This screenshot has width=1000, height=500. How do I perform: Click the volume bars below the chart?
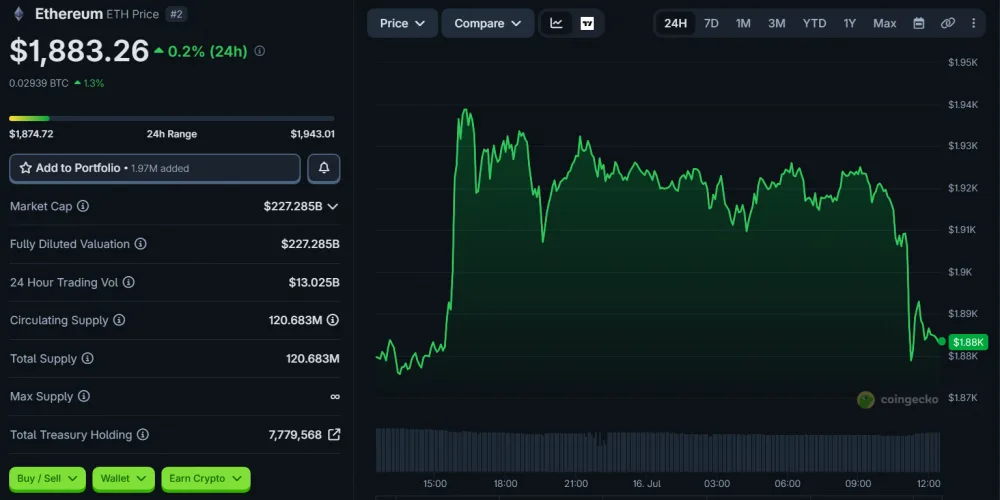[x=658, y=450]
